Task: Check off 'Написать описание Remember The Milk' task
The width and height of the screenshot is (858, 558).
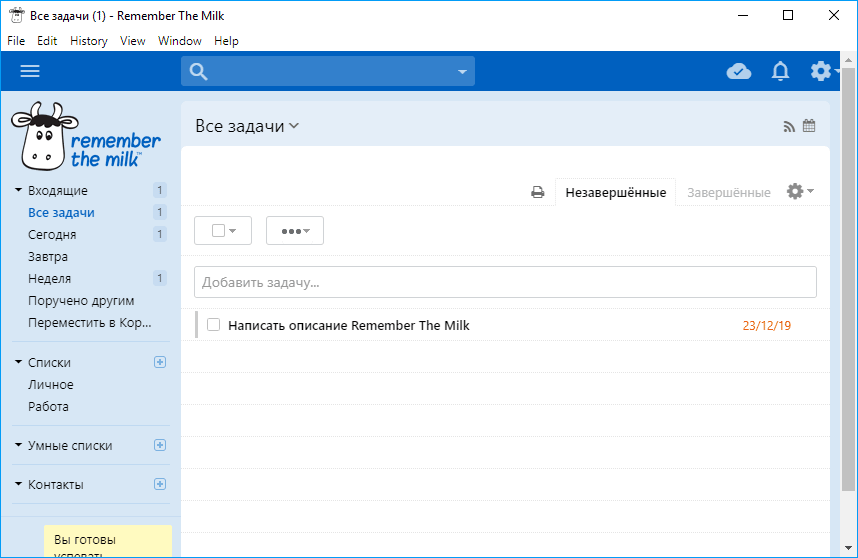Action: tap(213, 325)
